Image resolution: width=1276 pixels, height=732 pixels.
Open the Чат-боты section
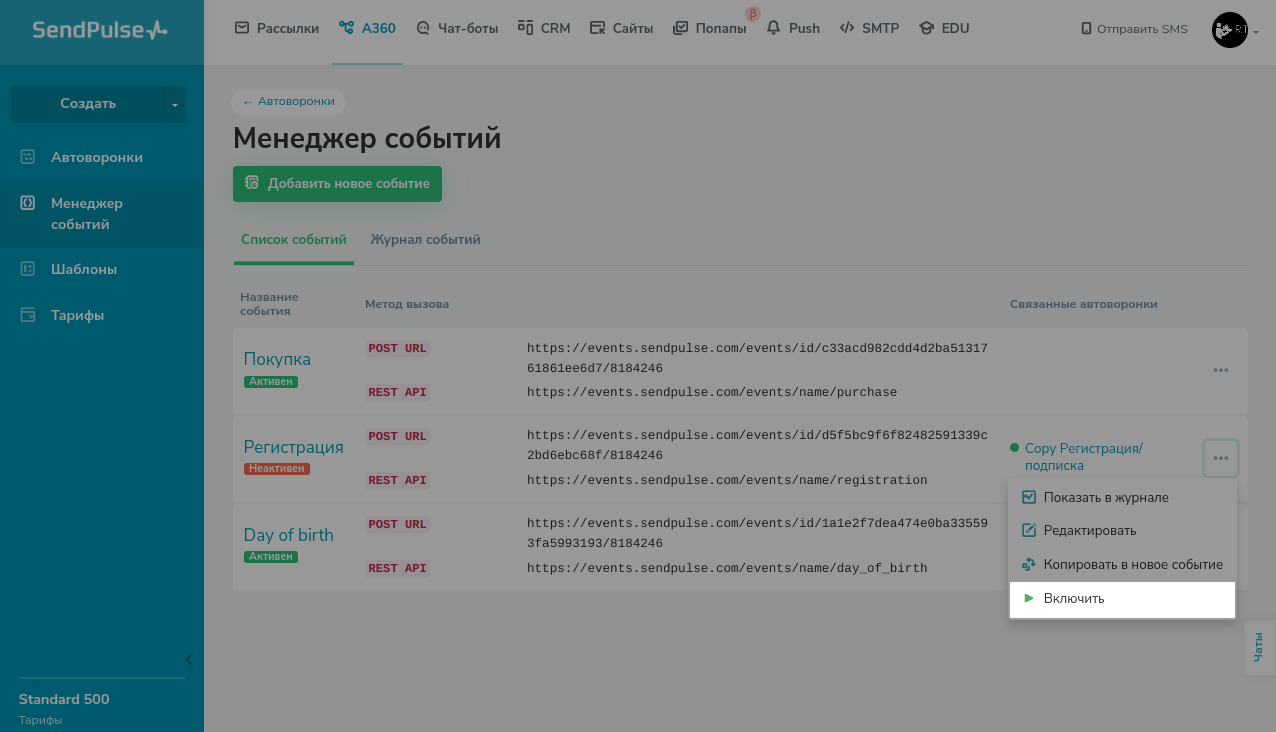457,28
